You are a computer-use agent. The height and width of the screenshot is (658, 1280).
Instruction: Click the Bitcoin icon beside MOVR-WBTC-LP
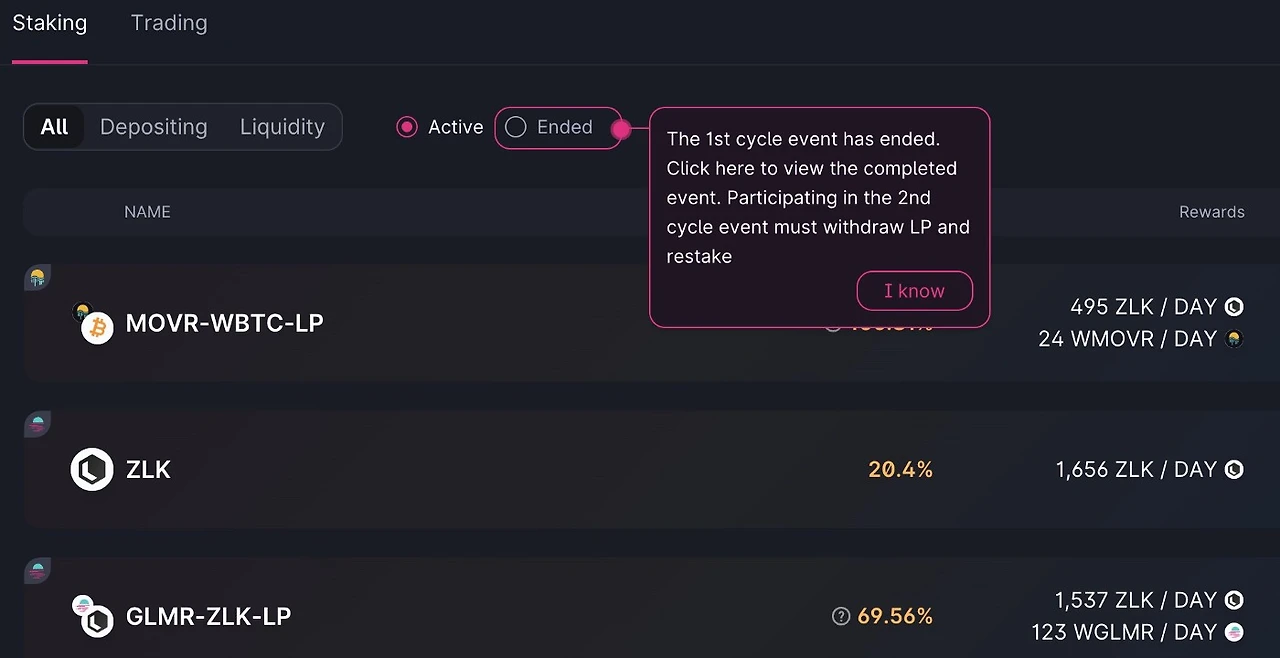96,326
